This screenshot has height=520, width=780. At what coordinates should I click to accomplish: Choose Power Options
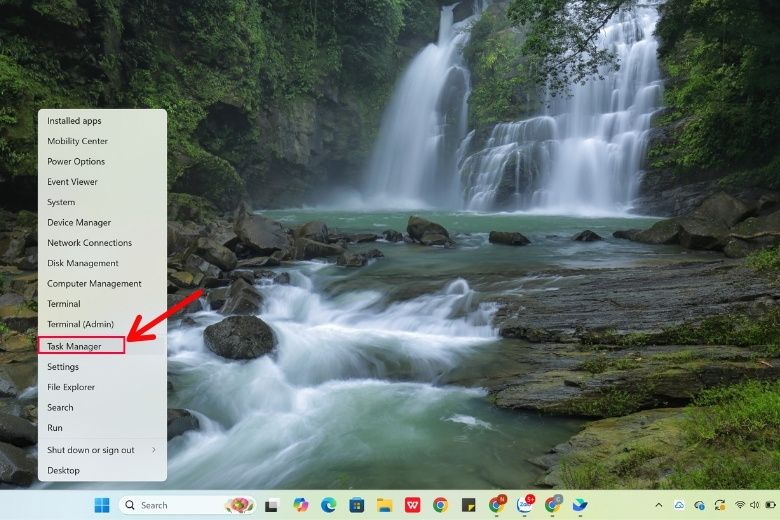[x=102, y=161]
